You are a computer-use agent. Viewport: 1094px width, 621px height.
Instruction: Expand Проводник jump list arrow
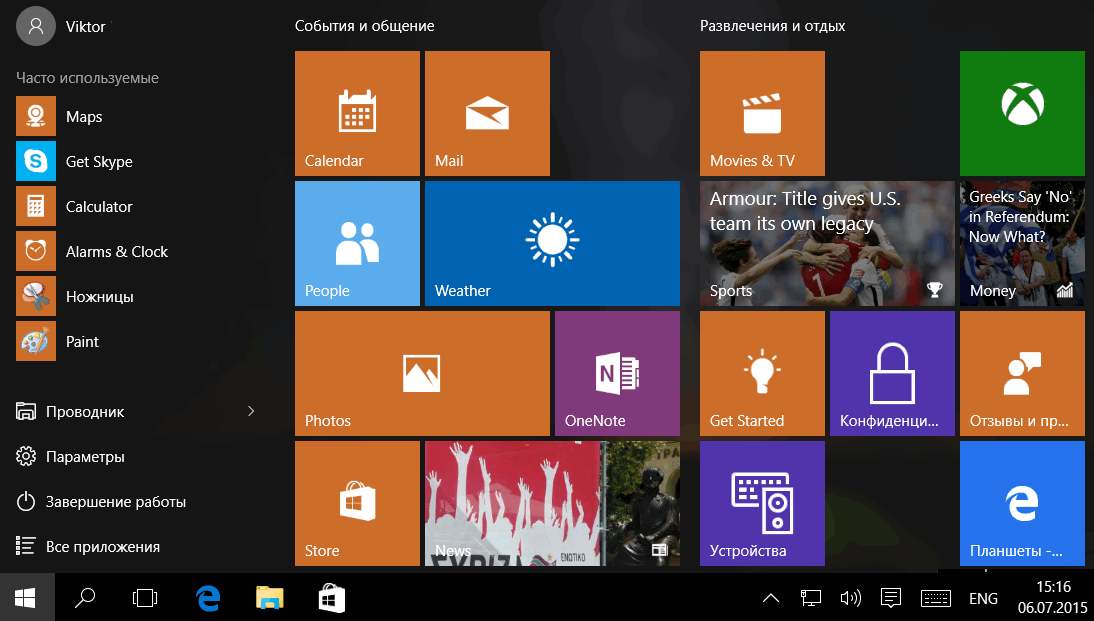[251, 411]
